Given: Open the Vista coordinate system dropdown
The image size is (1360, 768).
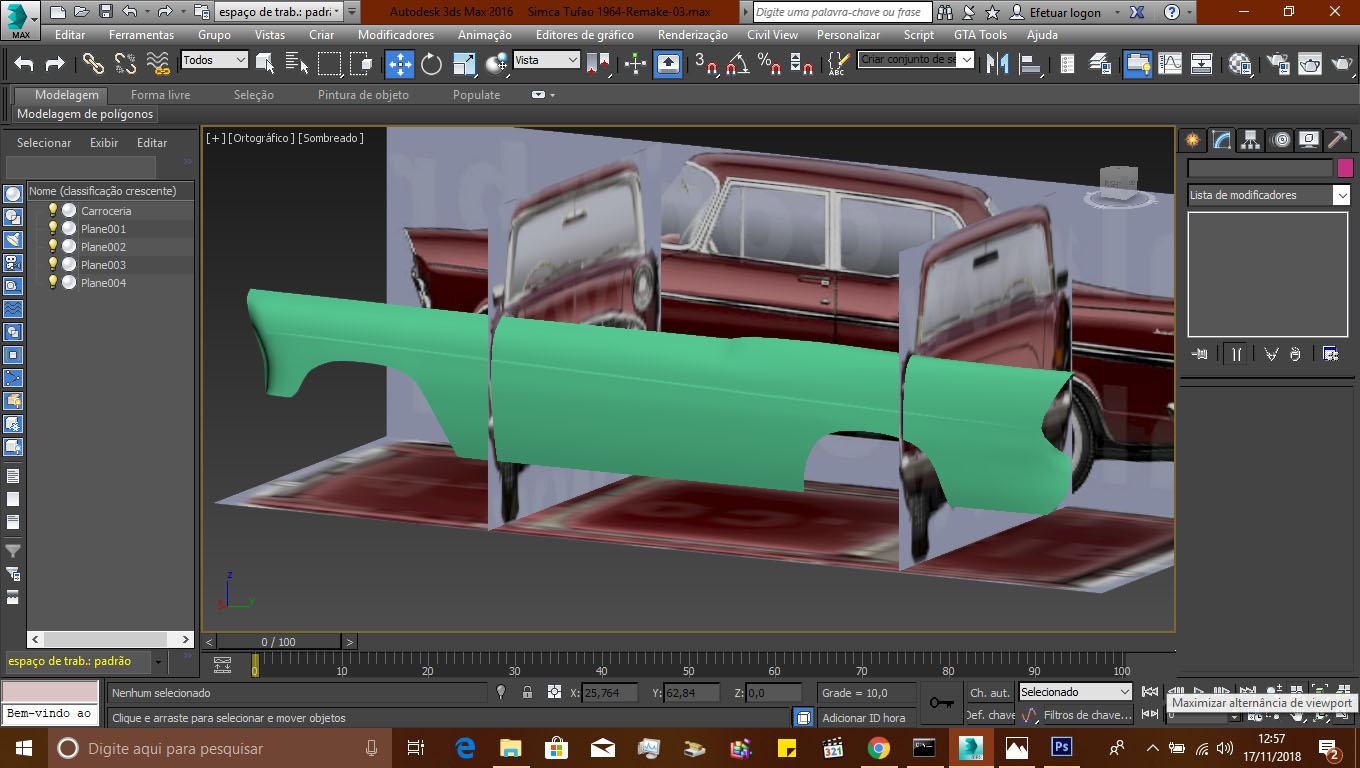Looking at the screenshot, I should tap(546, 60).
